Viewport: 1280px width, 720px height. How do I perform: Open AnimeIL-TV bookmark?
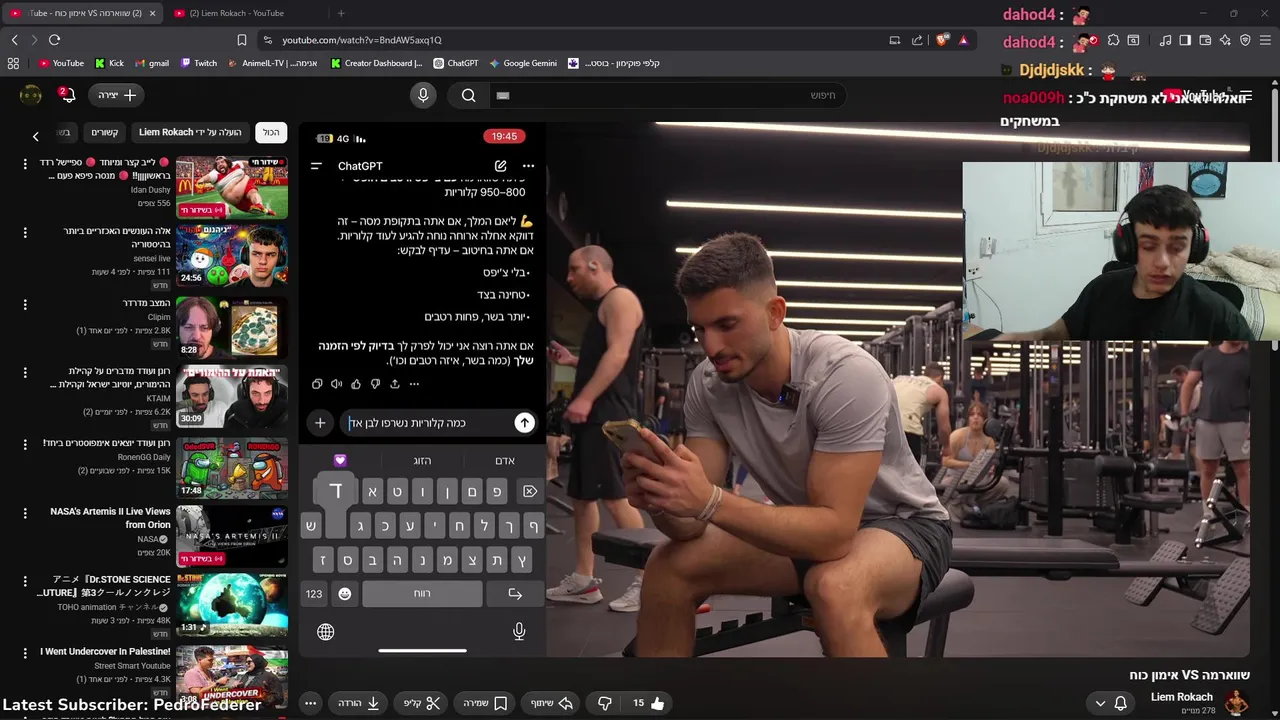pyautogui.click(x=273, y=63)
